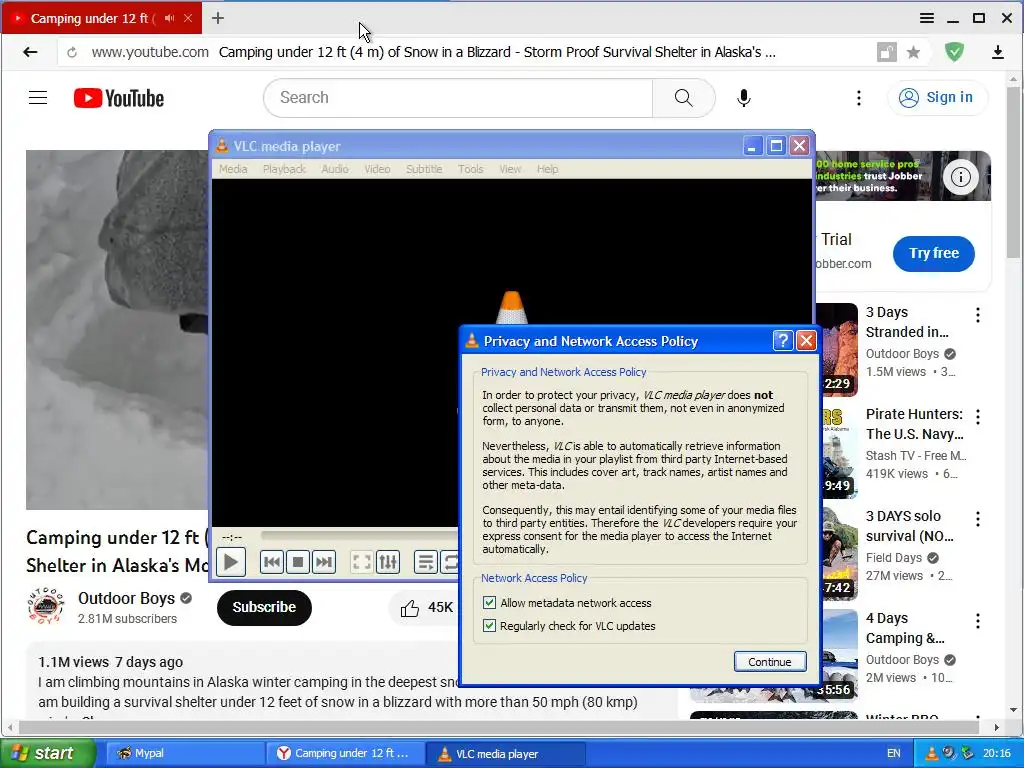Click the green shield protect icon

point(954,52)
